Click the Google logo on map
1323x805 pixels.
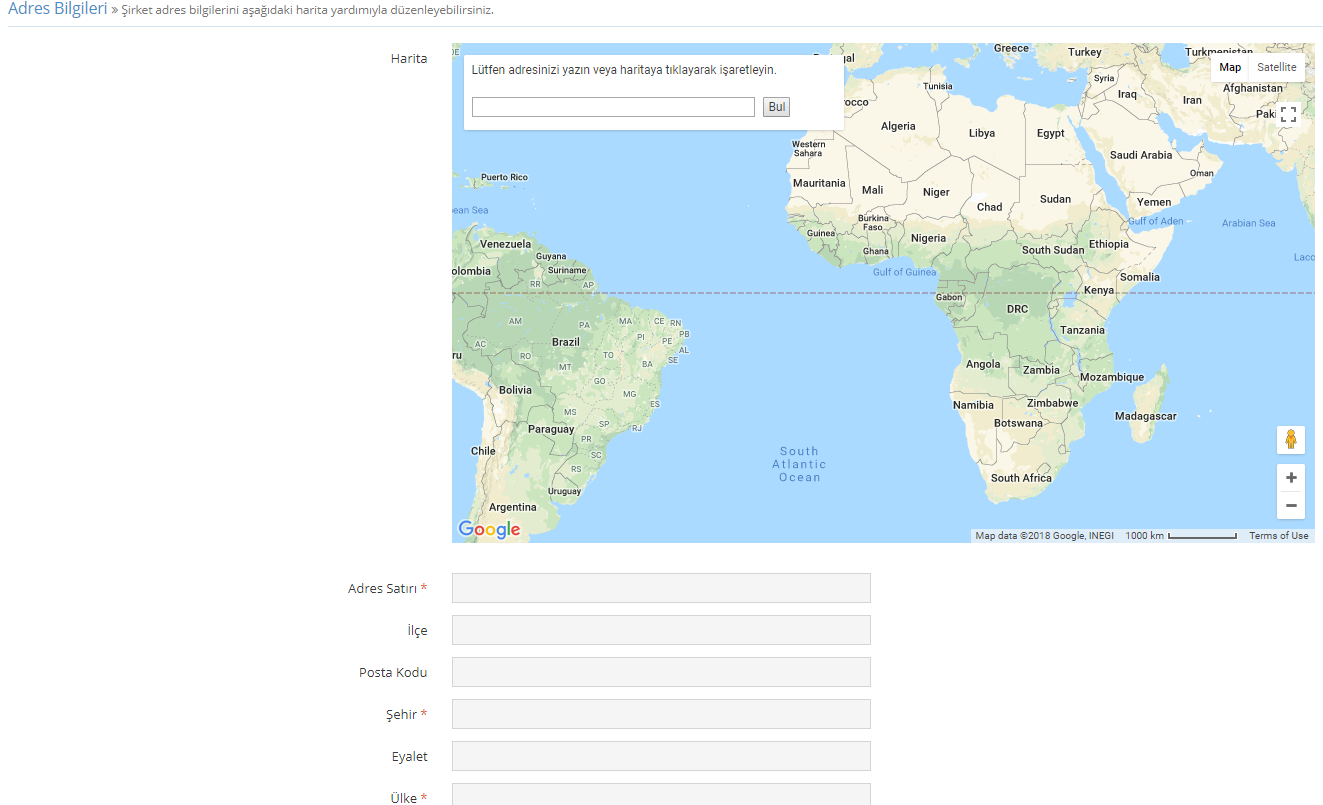click(x=489, y=530)
